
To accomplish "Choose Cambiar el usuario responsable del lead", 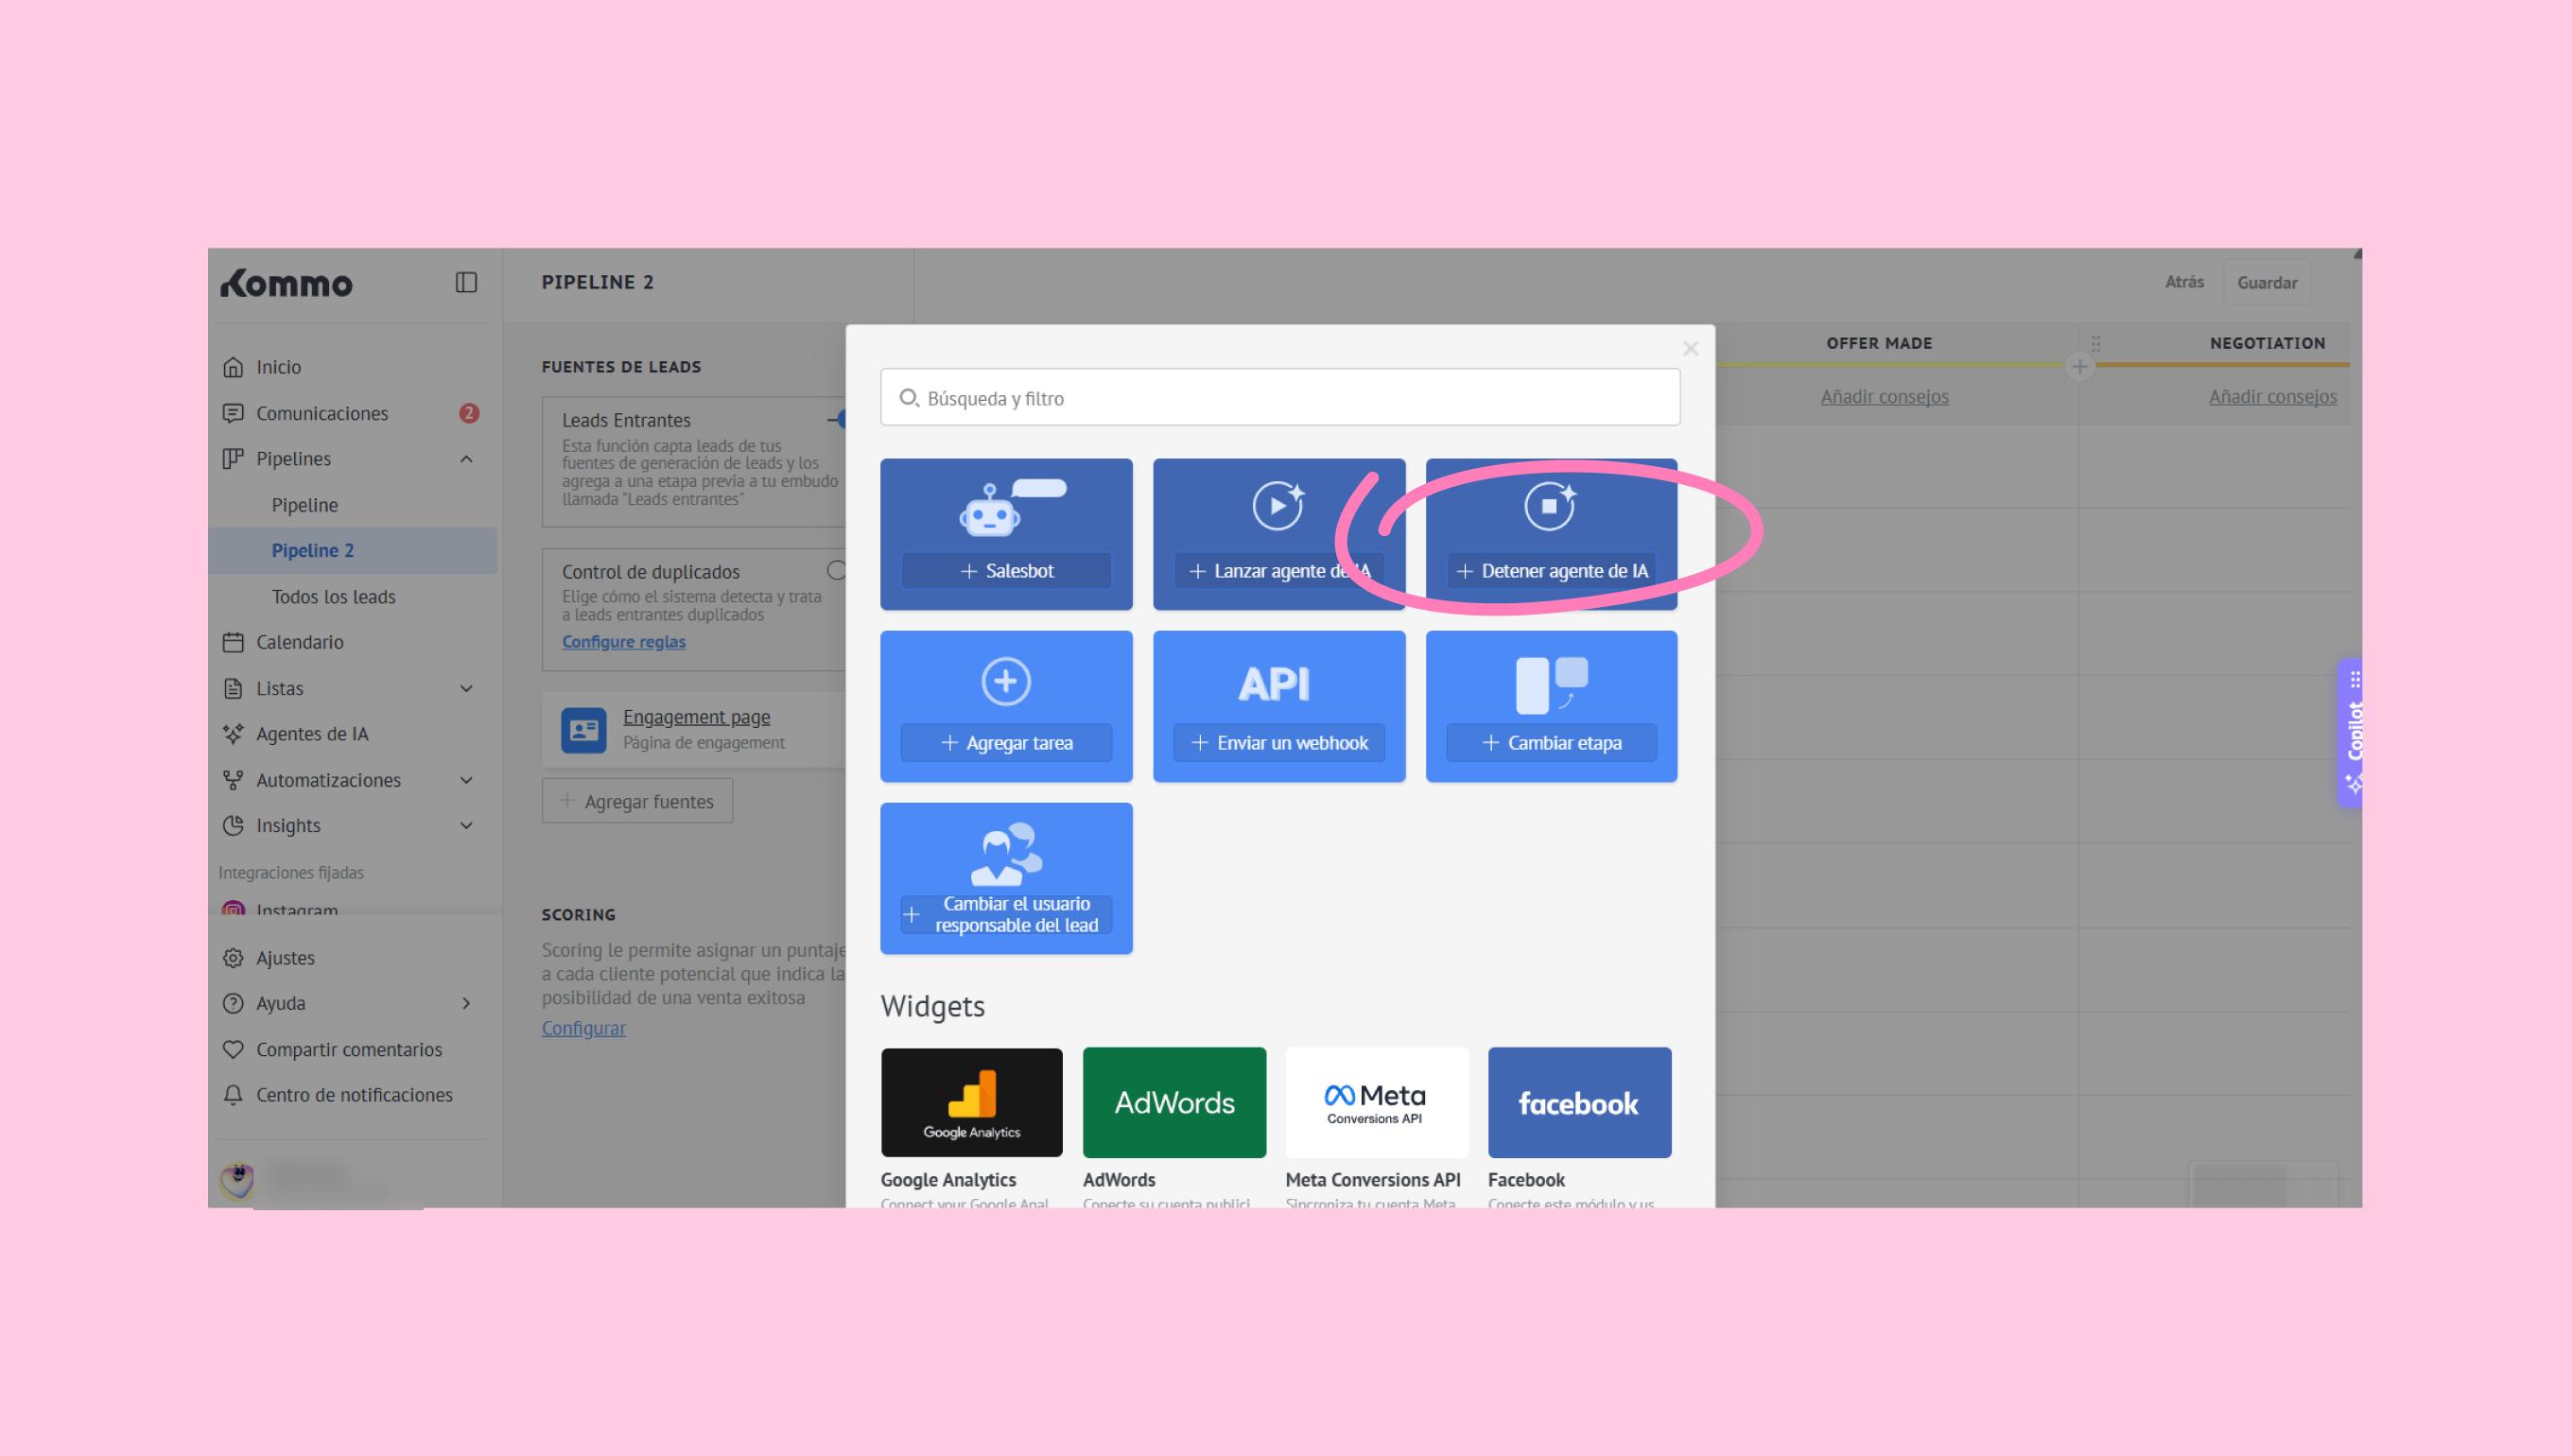I will click(x=1006, y=878).
